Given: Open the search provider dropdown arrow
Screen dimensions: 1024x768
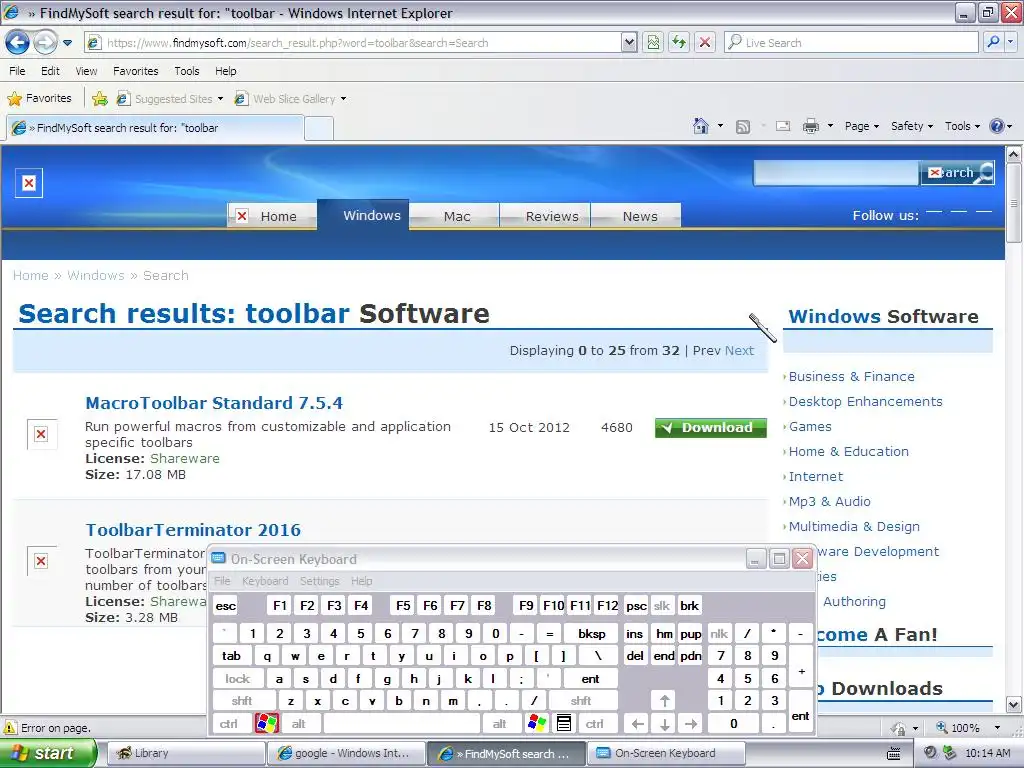Looking at the screenshot, I should click(1010, 42).
